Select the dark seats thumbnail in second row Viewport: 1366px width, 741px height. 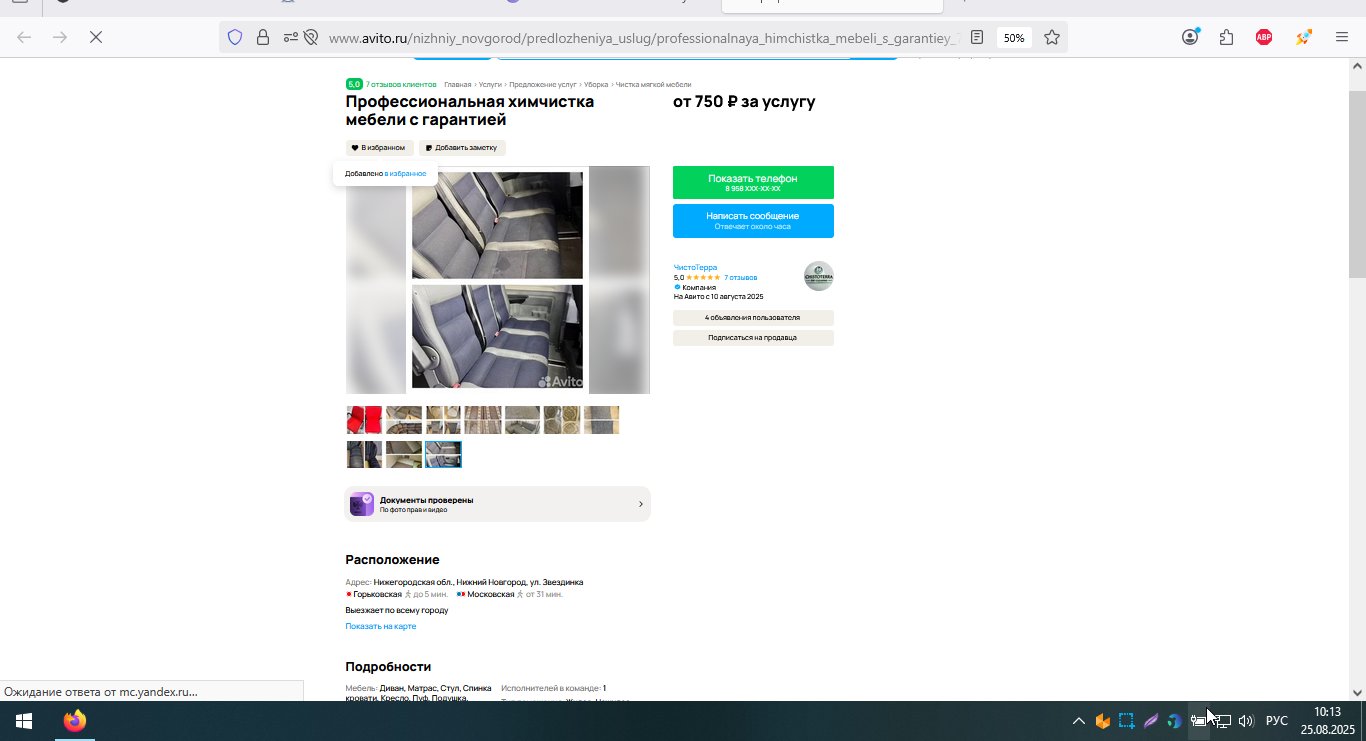pyautogui.click(x=364, y=454)
